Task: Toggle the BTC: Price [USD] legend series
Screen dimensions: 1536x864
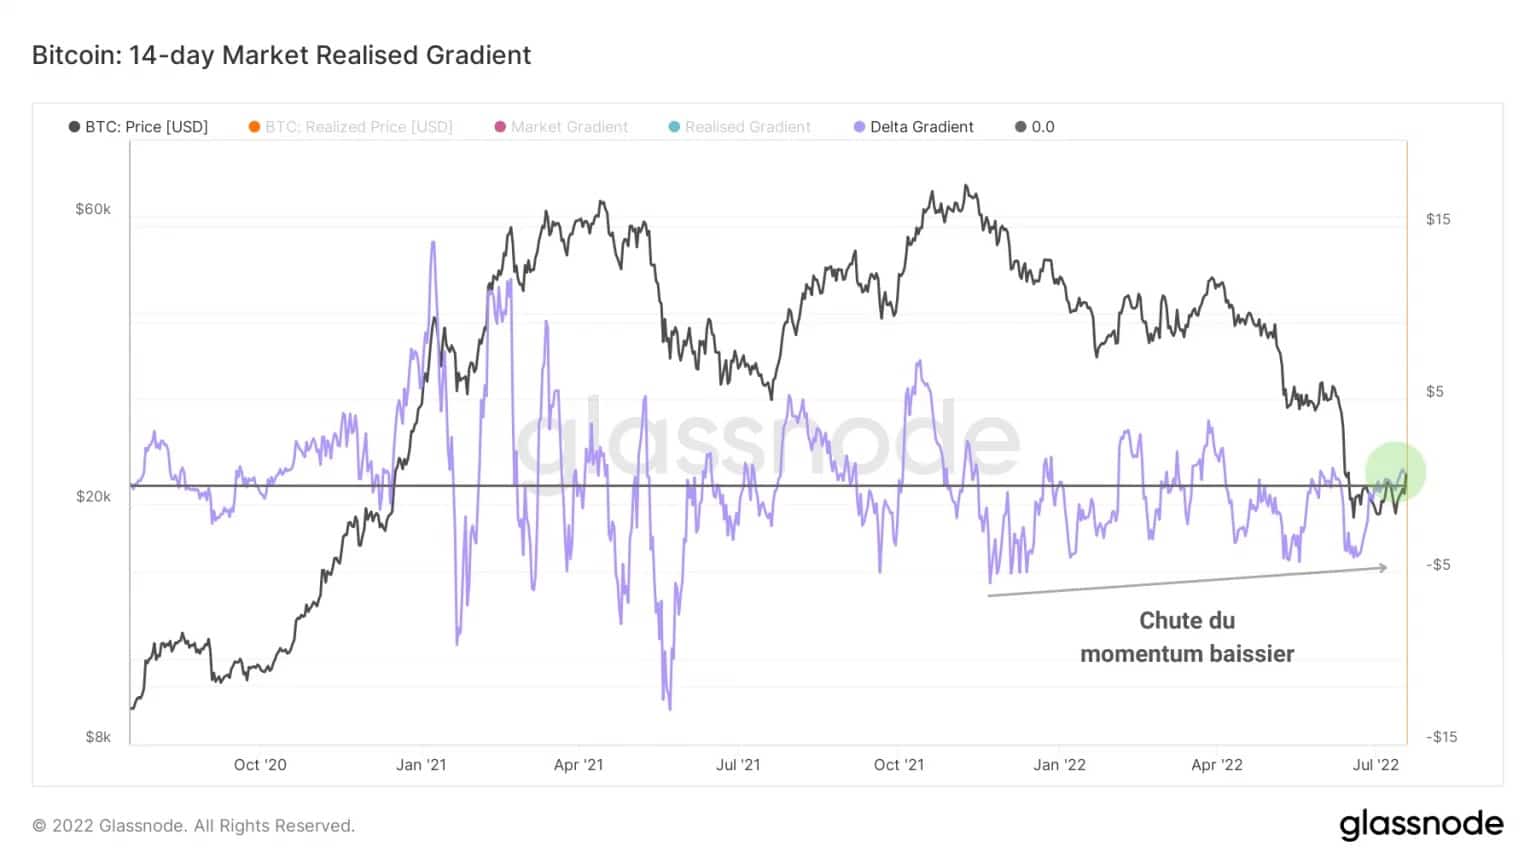Action: tap(138, 127)
